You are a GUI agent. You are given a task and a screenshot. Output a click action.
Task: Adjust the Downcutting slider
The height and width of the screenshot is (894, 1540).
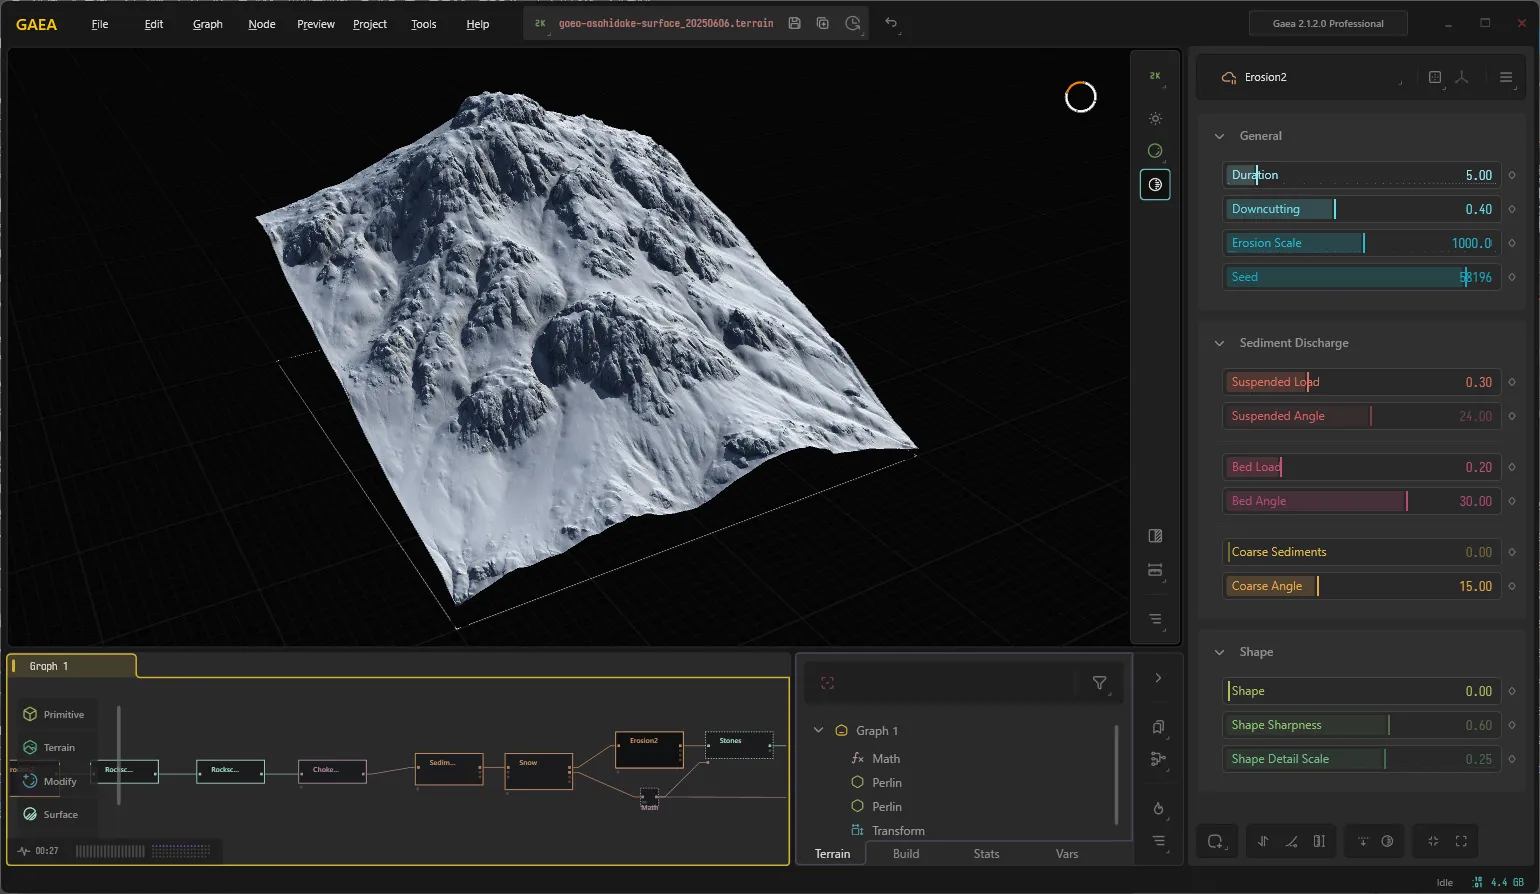coord(1361,209)
